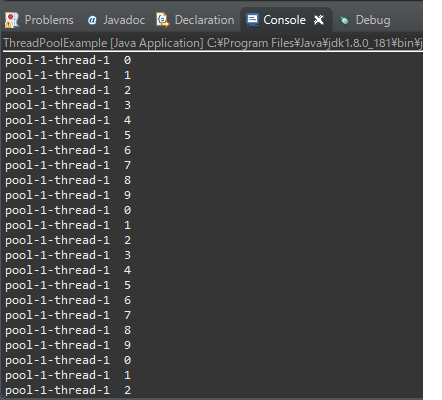Viewport: 442px width, 400px height.
Task: Show the Declaration tab
Action: [204, 20]
